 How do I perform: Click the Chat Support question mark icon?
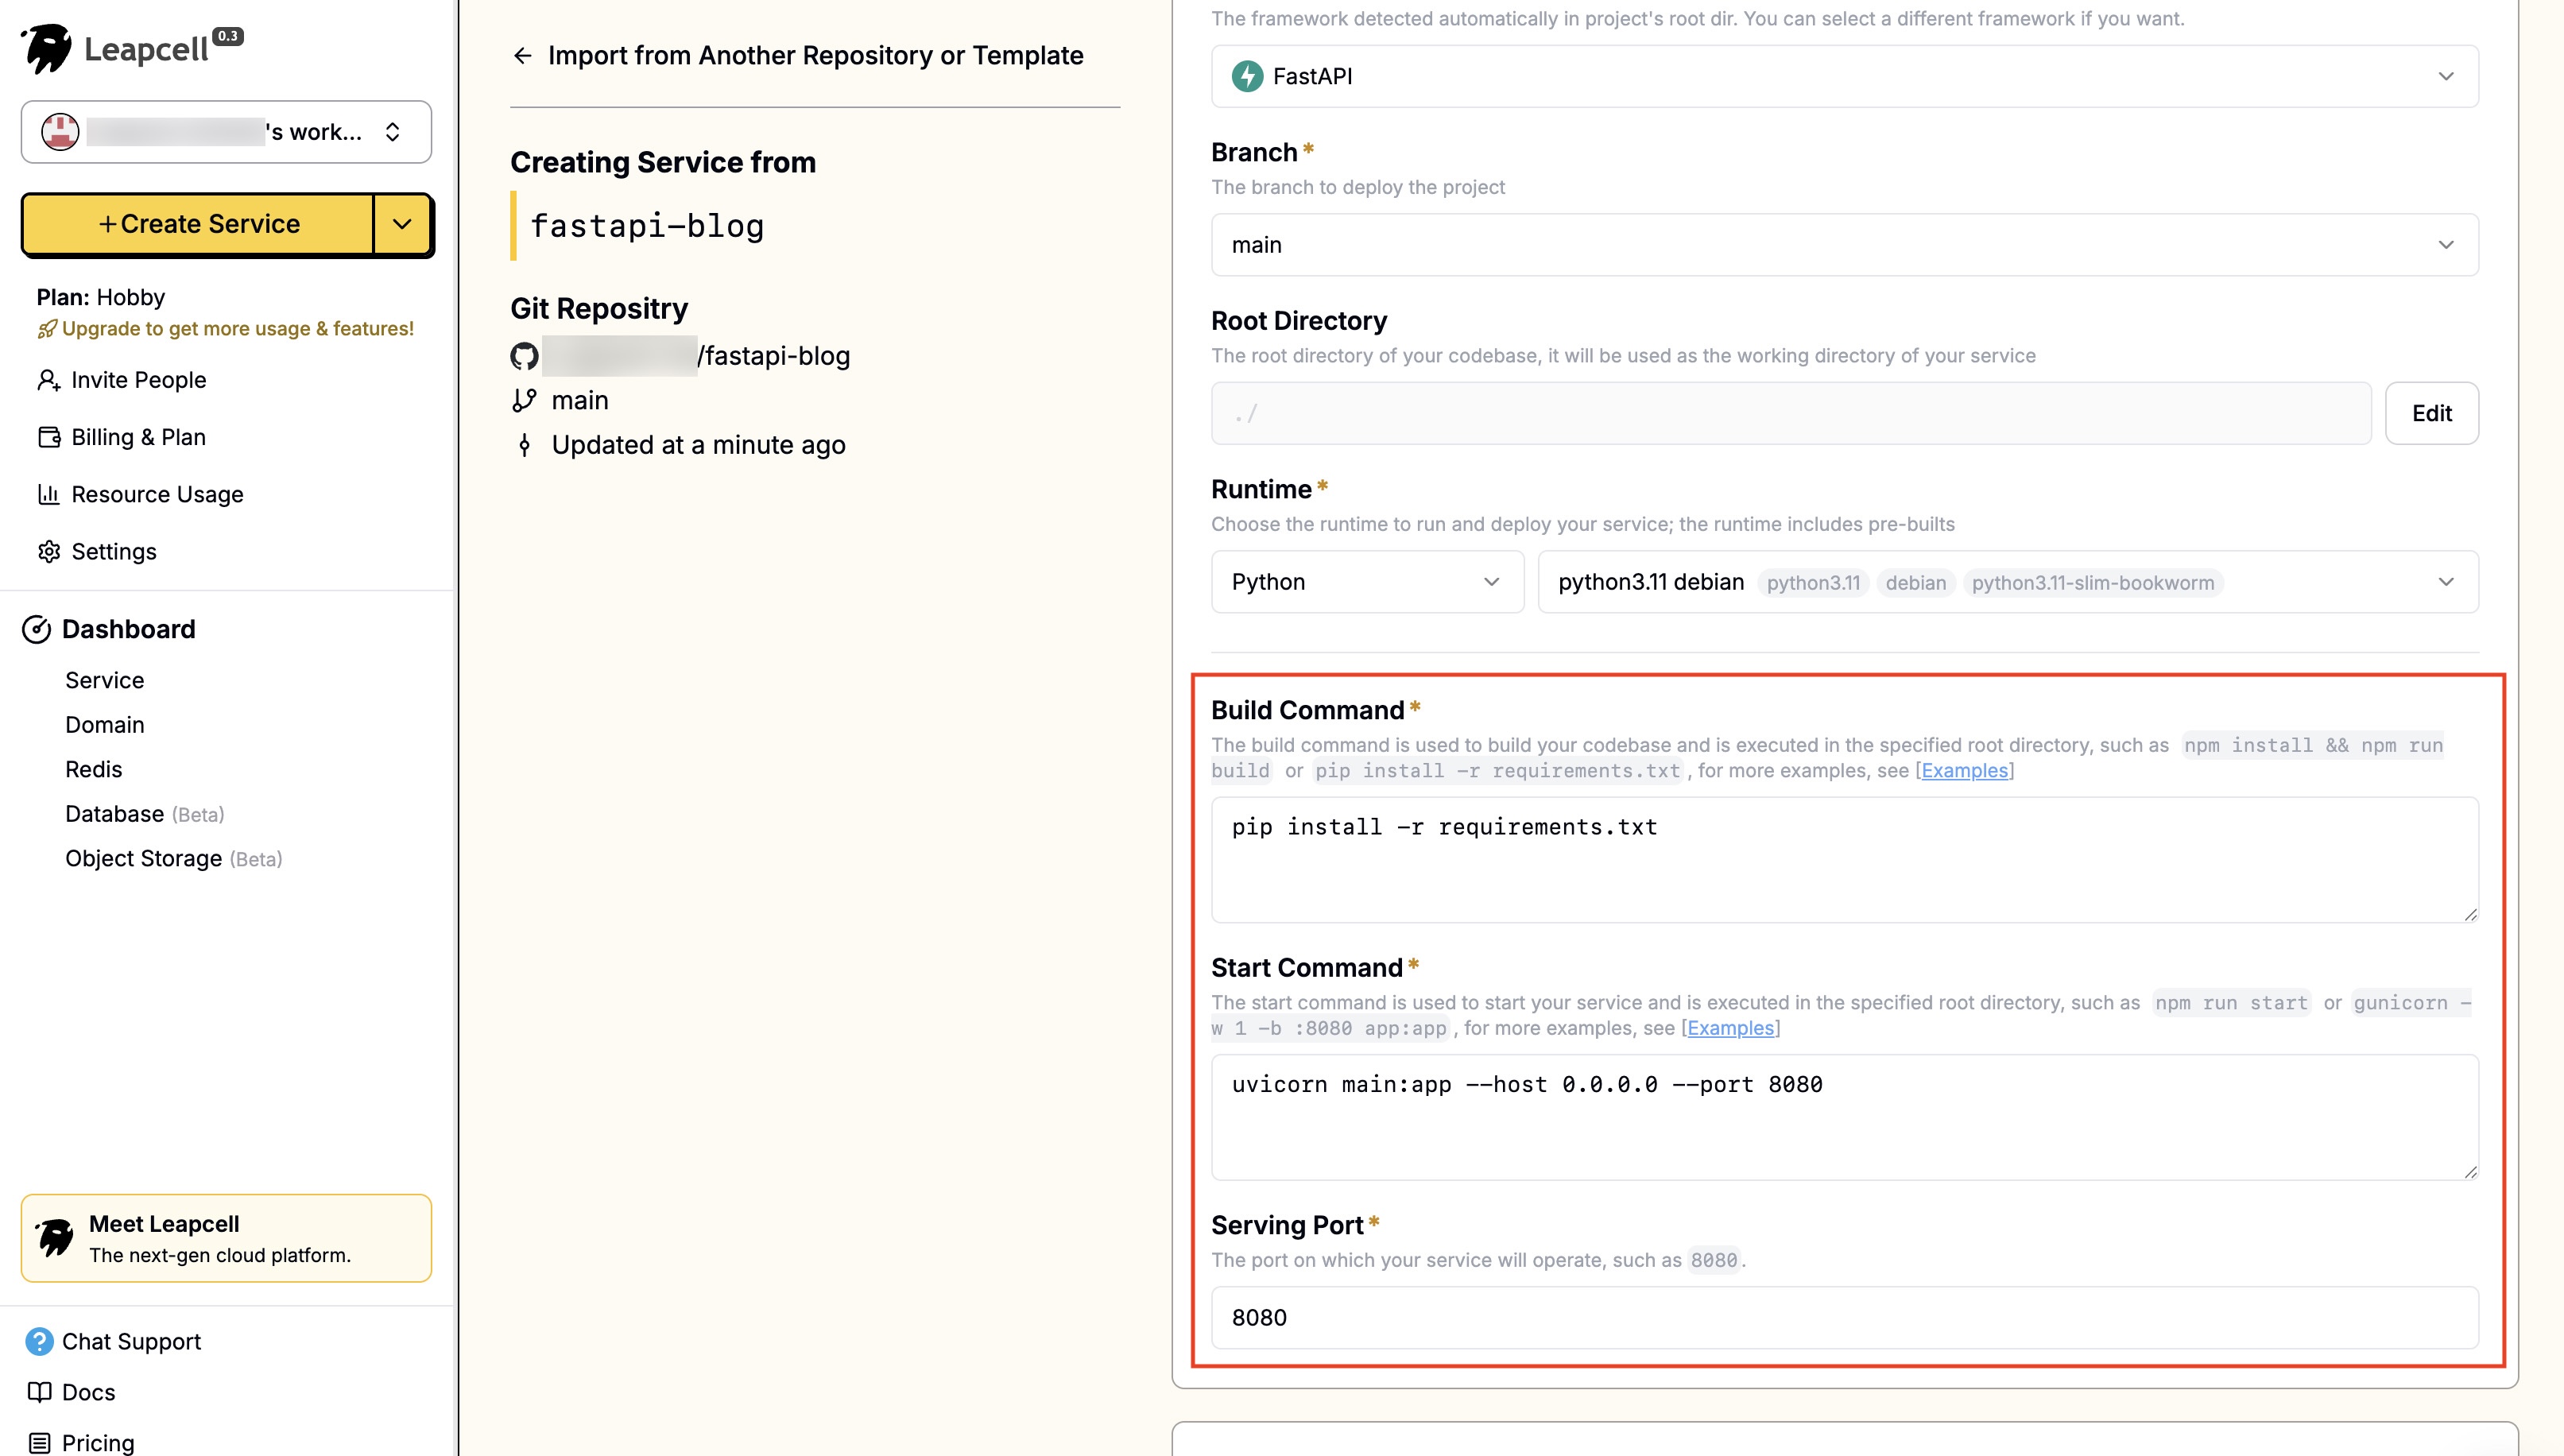pos(39,1341)
